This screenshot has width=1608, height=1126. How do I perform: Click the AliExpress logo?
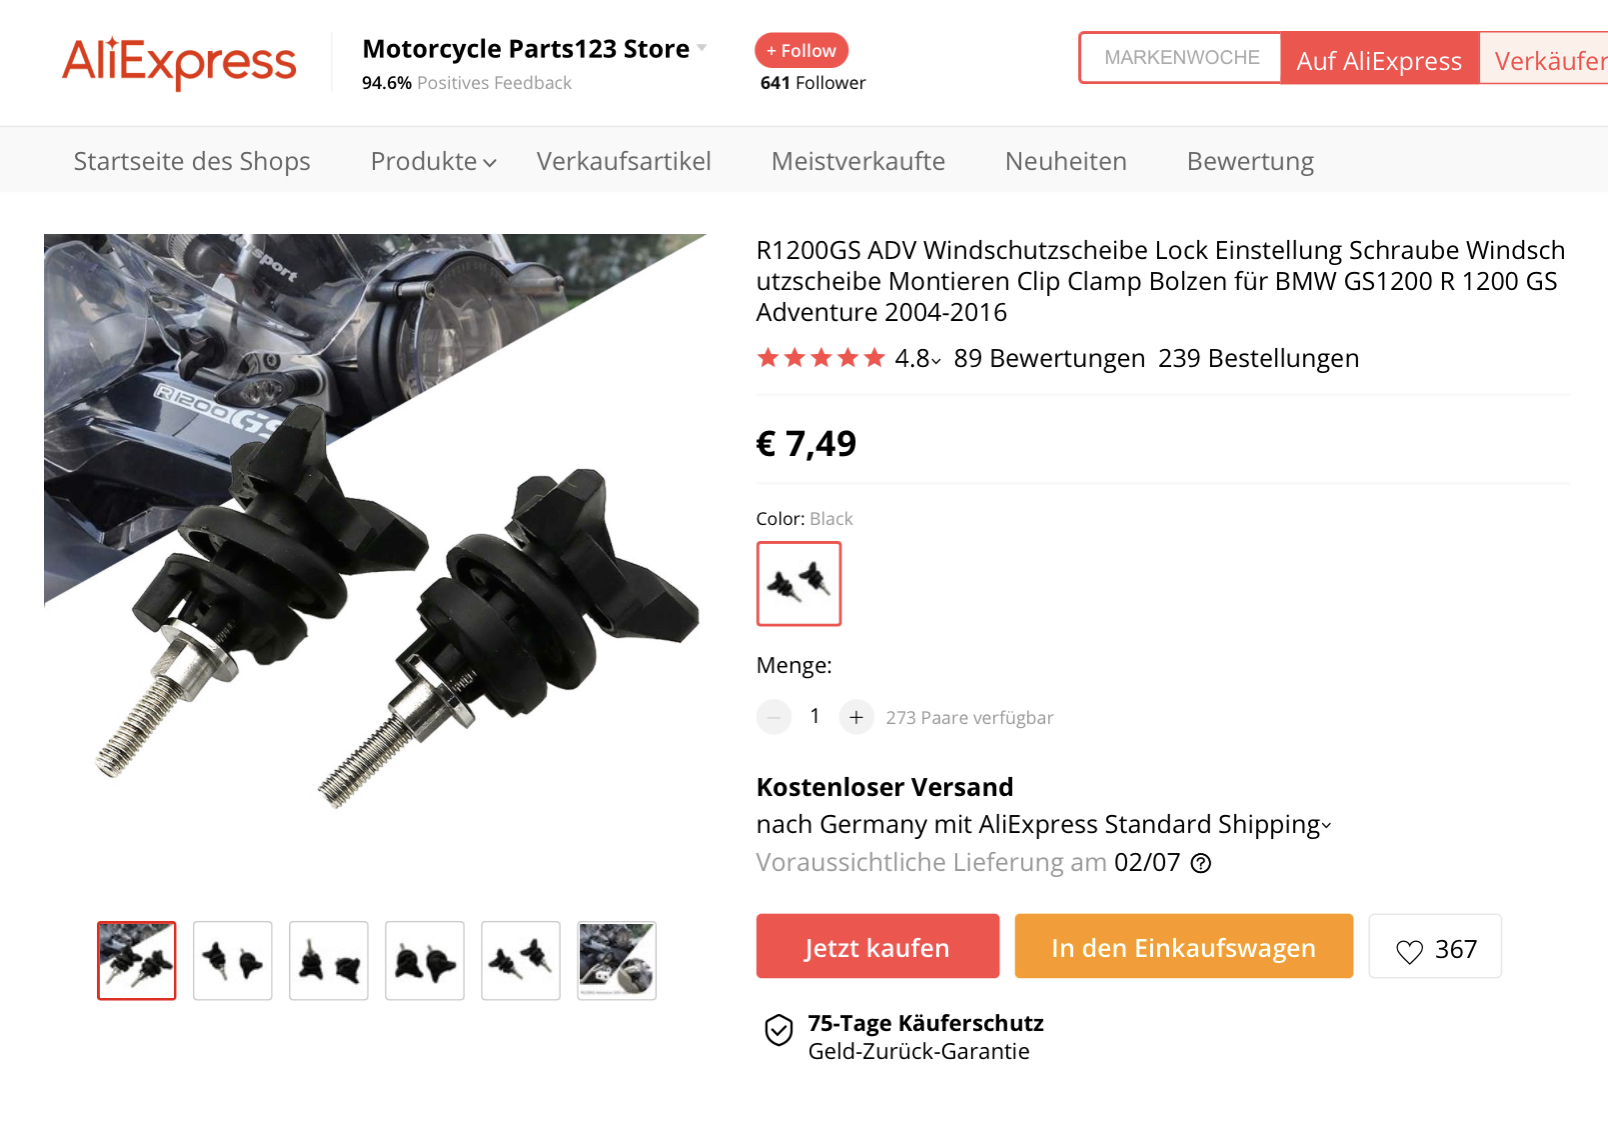180,62
